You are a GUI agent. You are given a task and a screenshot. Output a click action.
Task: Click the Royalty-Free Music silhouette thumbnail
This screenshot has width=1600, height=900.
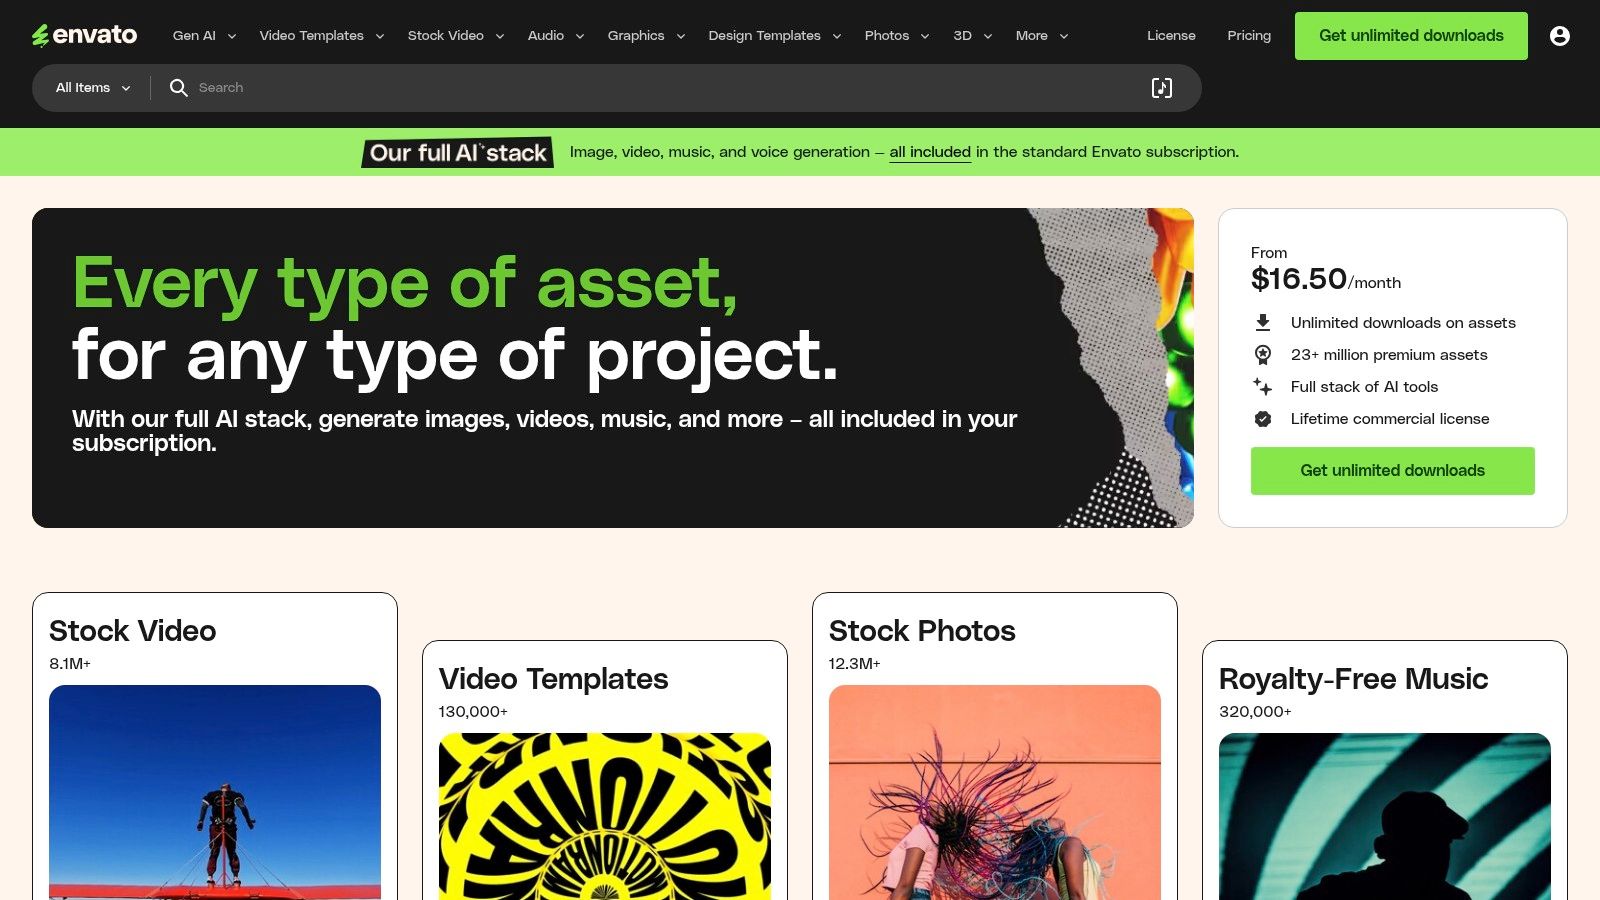1385,816
